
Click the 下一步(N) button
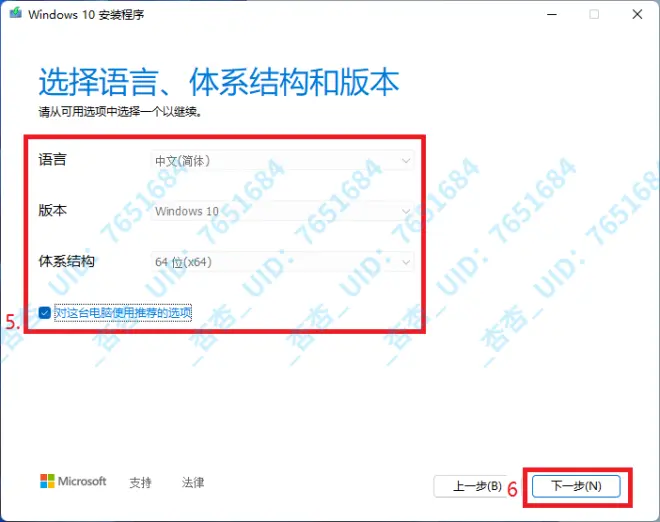click(576, 486)
